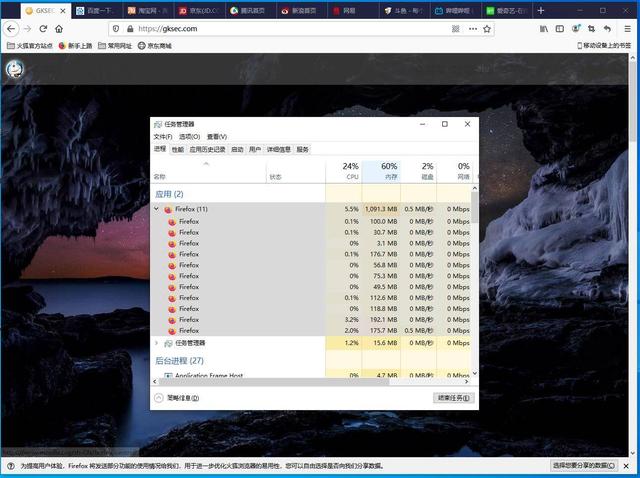This screenshot has width=640, height=478.
Task: Select the Firefox row using 30.7 MB
Action: 311,233
